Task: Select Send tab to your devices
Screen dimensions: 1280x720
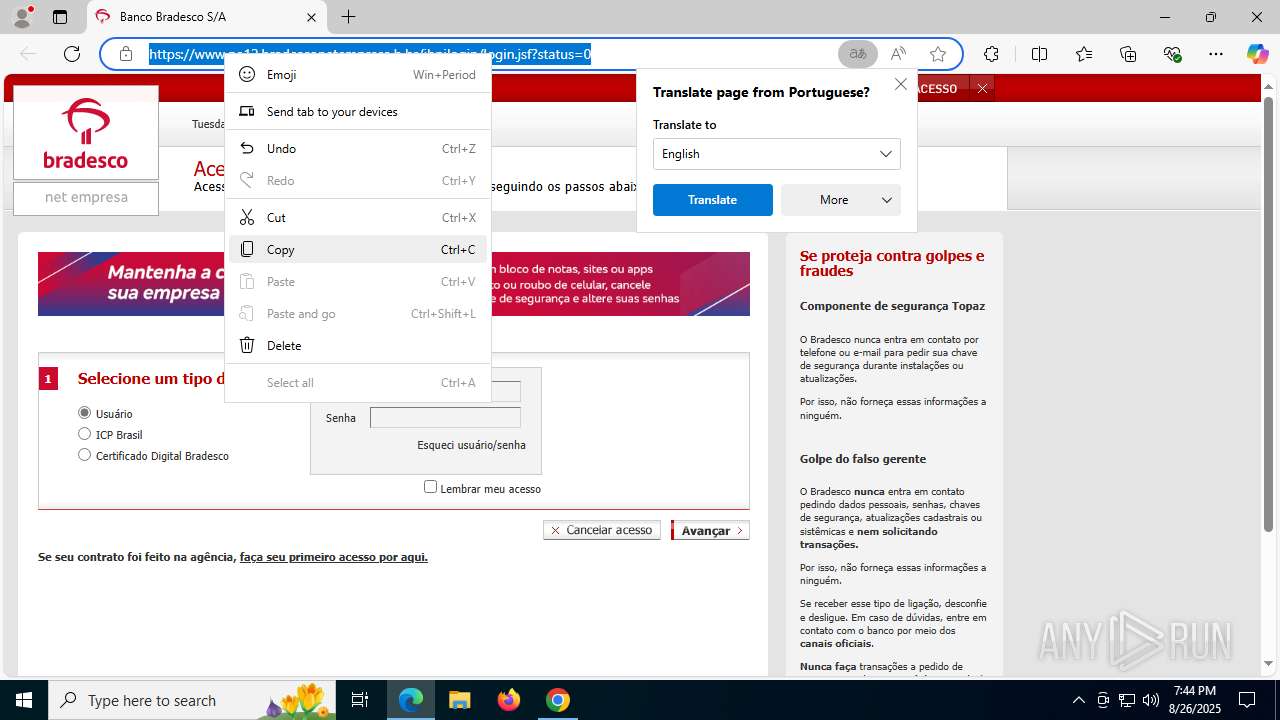Action: [358, 112]
